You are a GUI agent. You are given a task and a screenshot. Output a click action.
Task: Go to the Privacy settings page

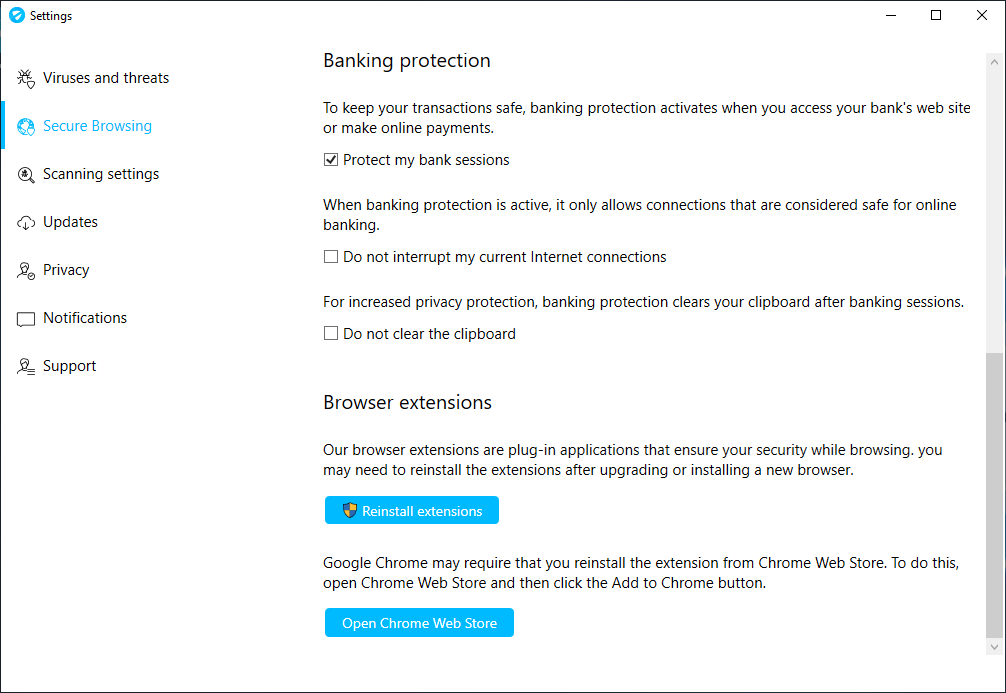click(x=66, y=270)
